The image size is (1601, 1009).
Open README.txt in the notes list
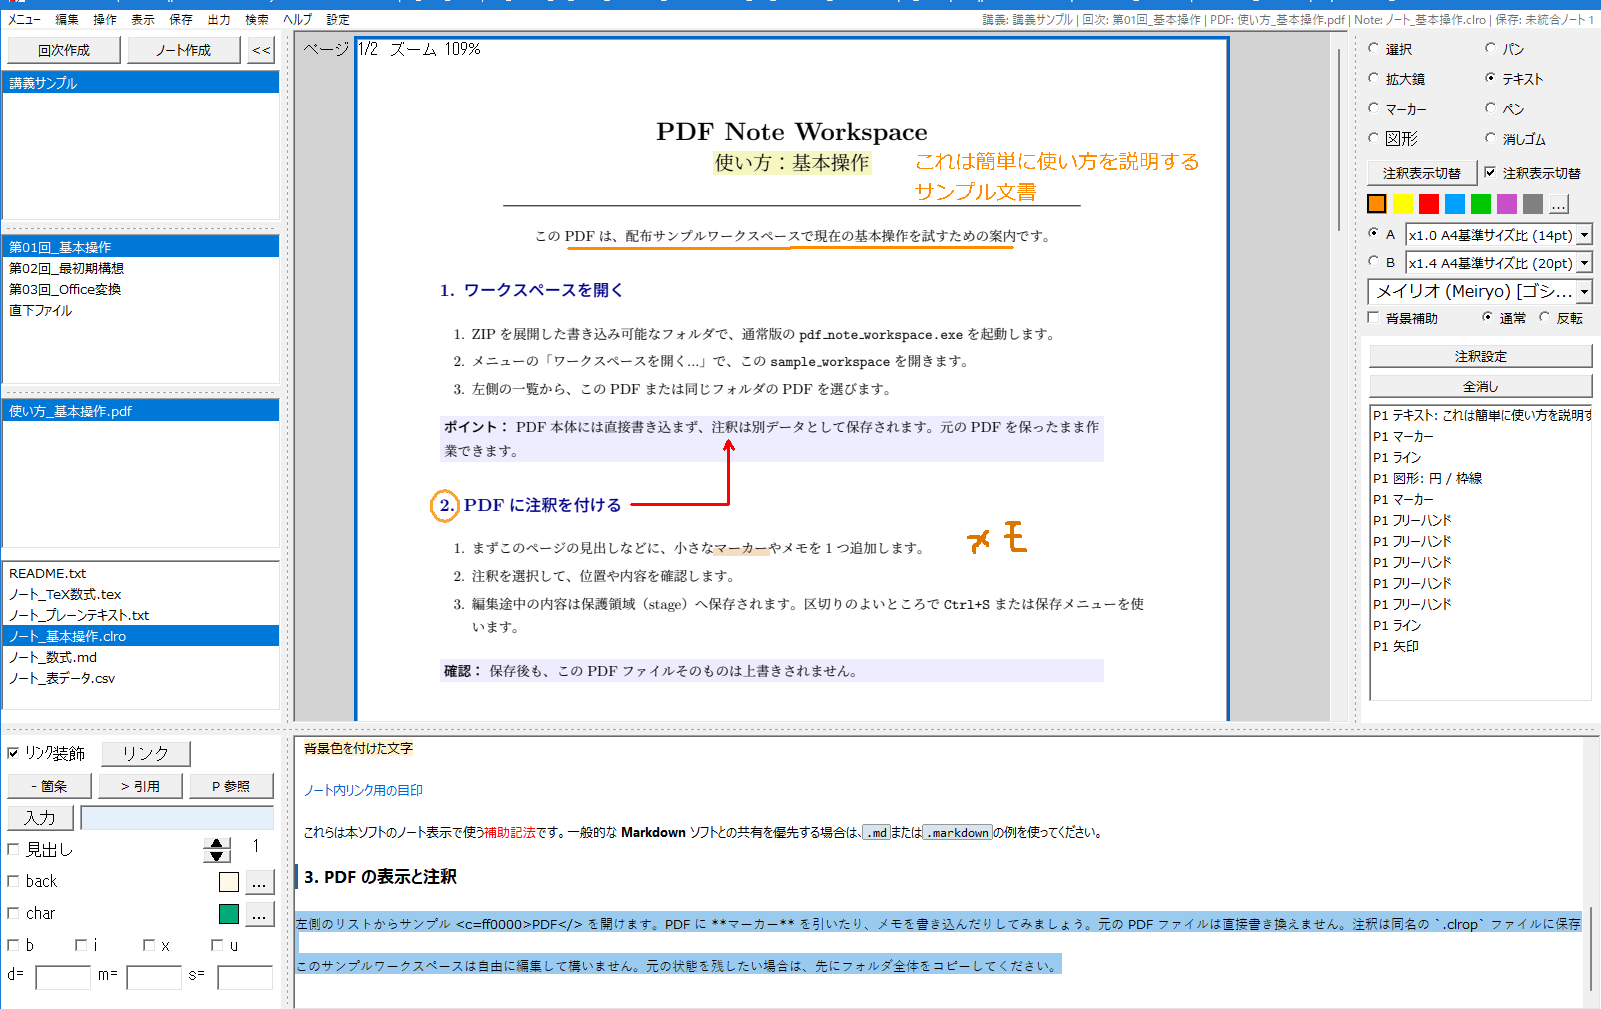pos(141,573)
